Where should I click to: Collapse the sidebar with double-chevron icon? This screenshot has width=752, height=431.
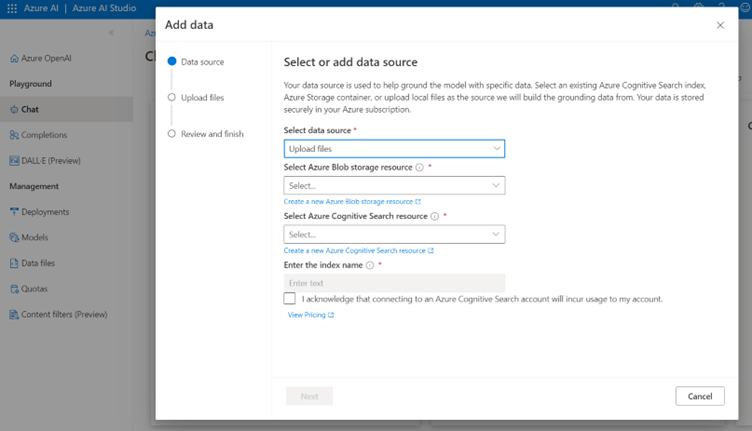point(111,33)
